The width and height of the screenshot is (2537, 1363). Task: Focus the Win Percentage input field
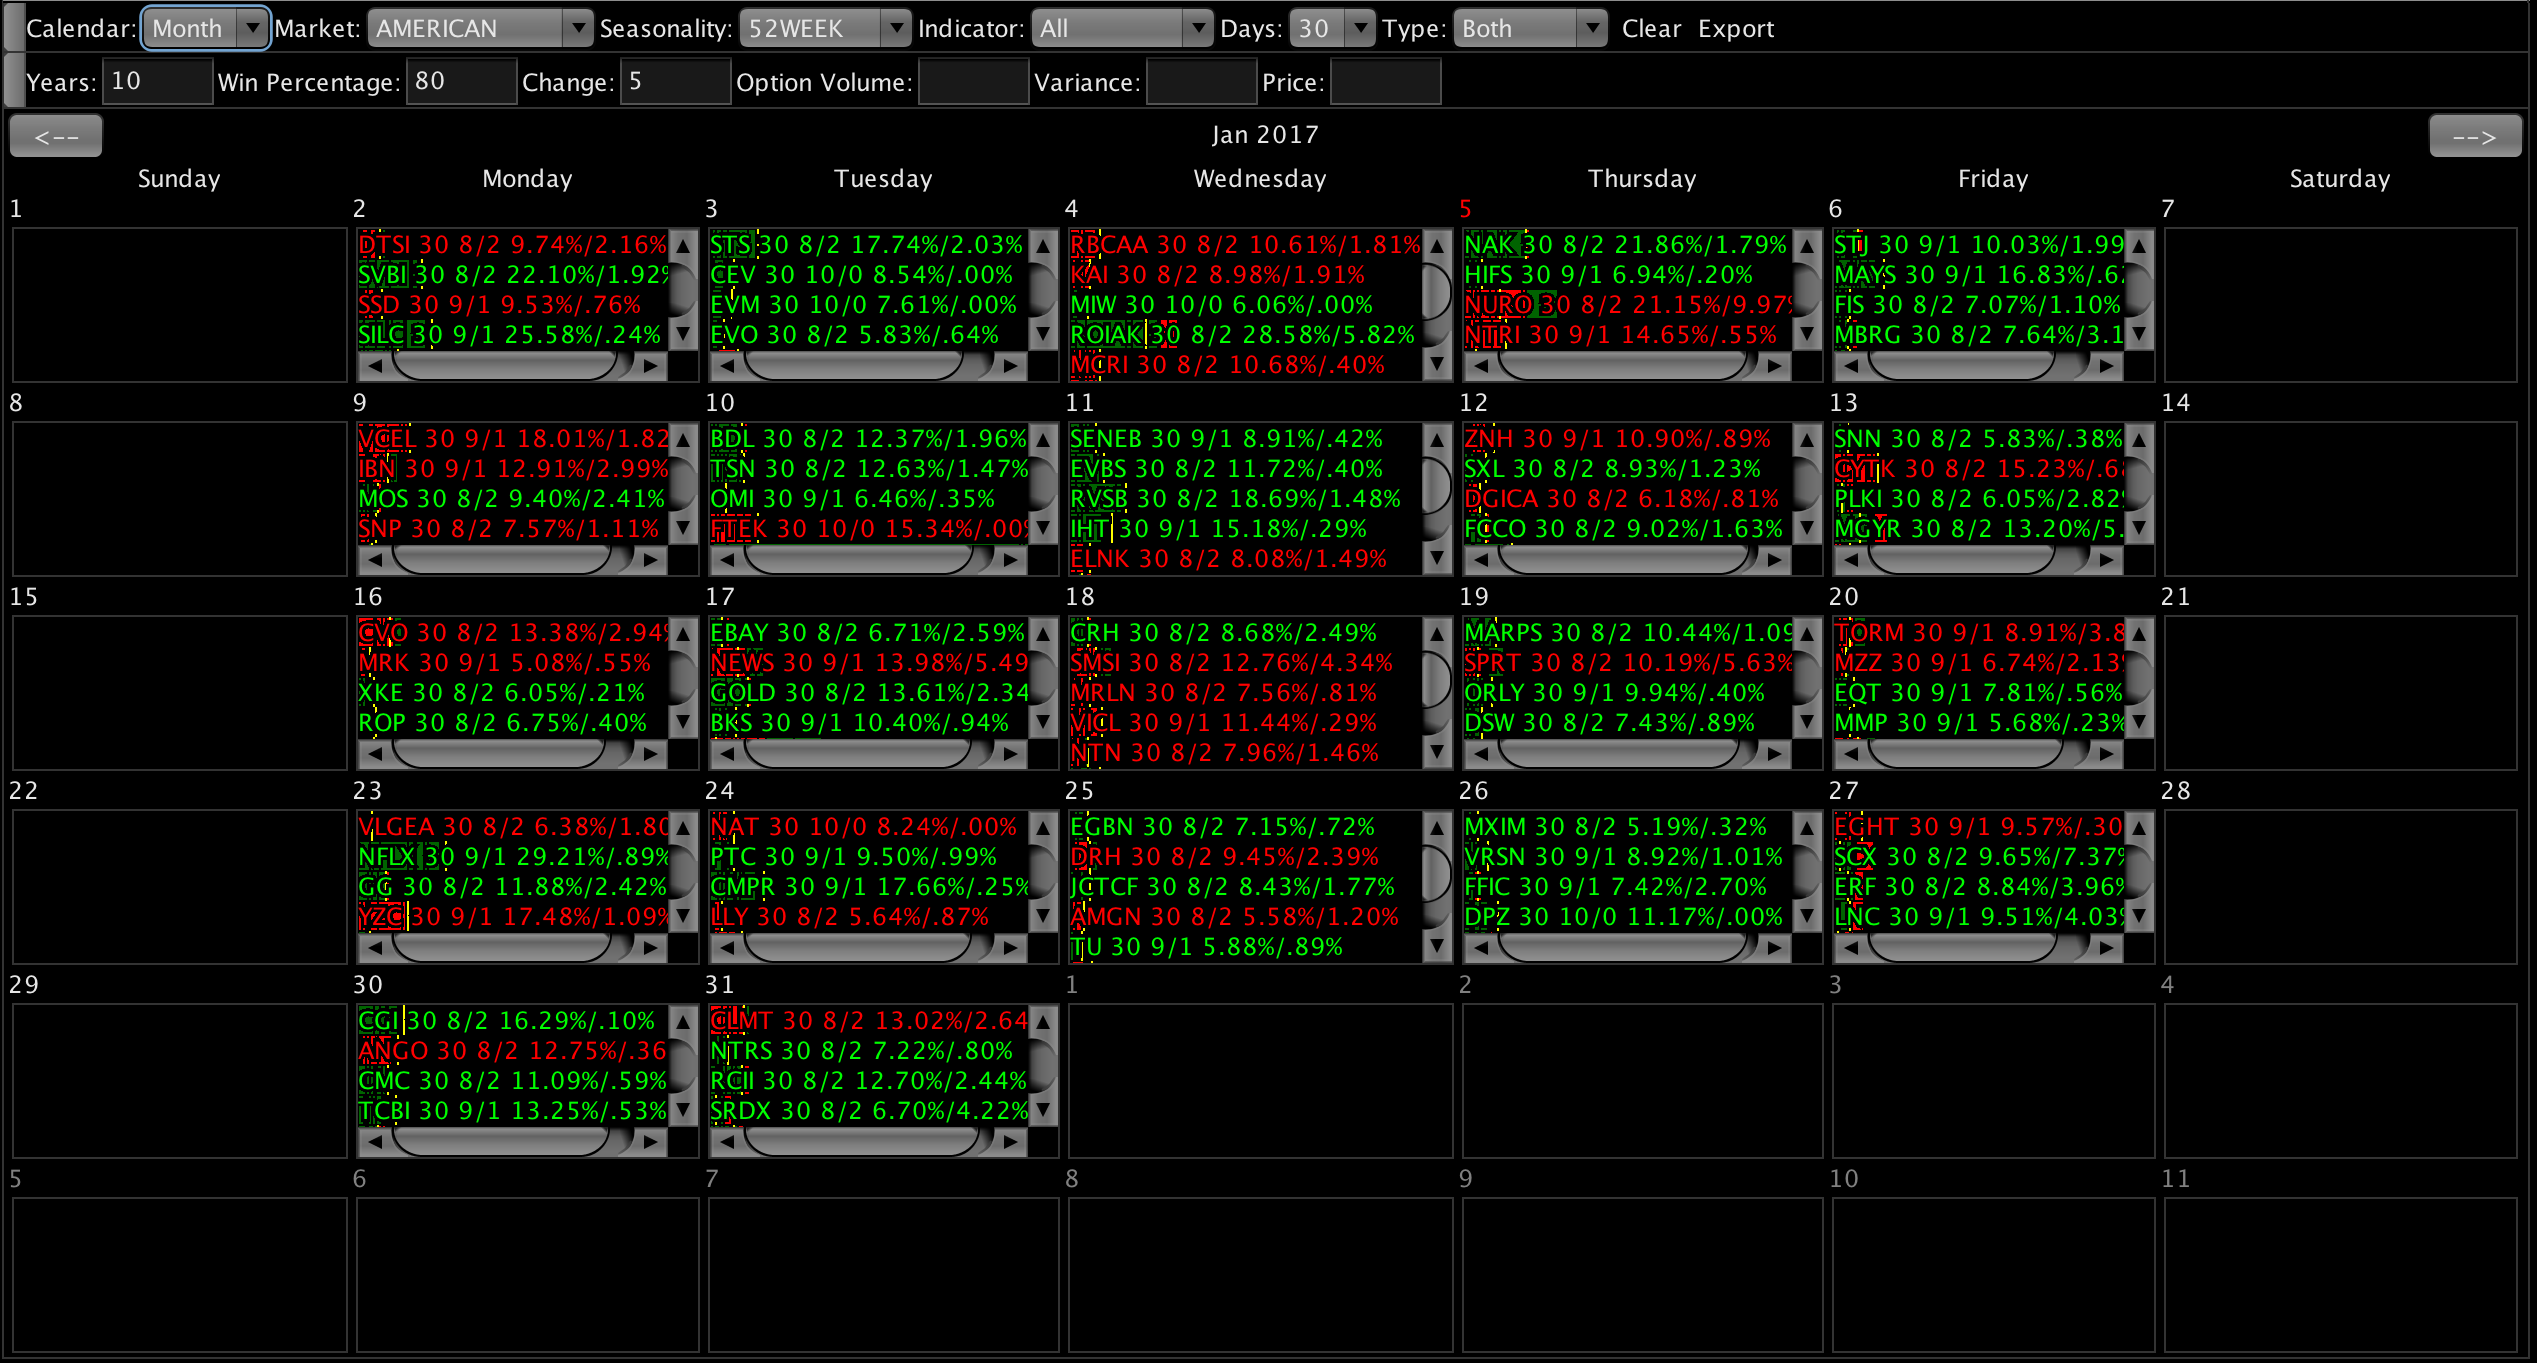(x=461, y=81)
